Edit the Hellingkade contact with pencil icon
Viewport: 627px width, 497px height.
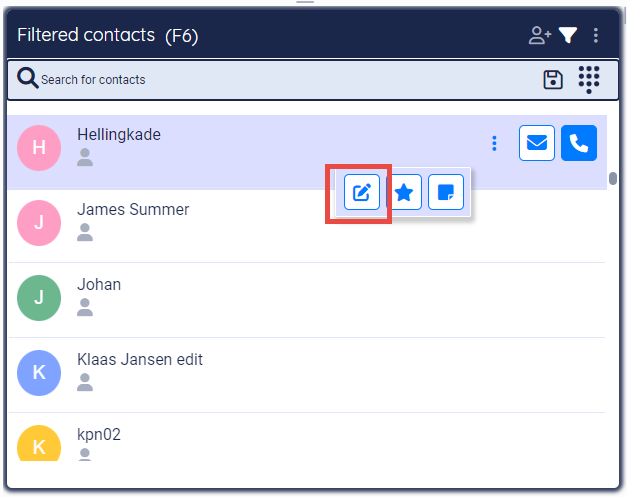(x=361, y=193)
